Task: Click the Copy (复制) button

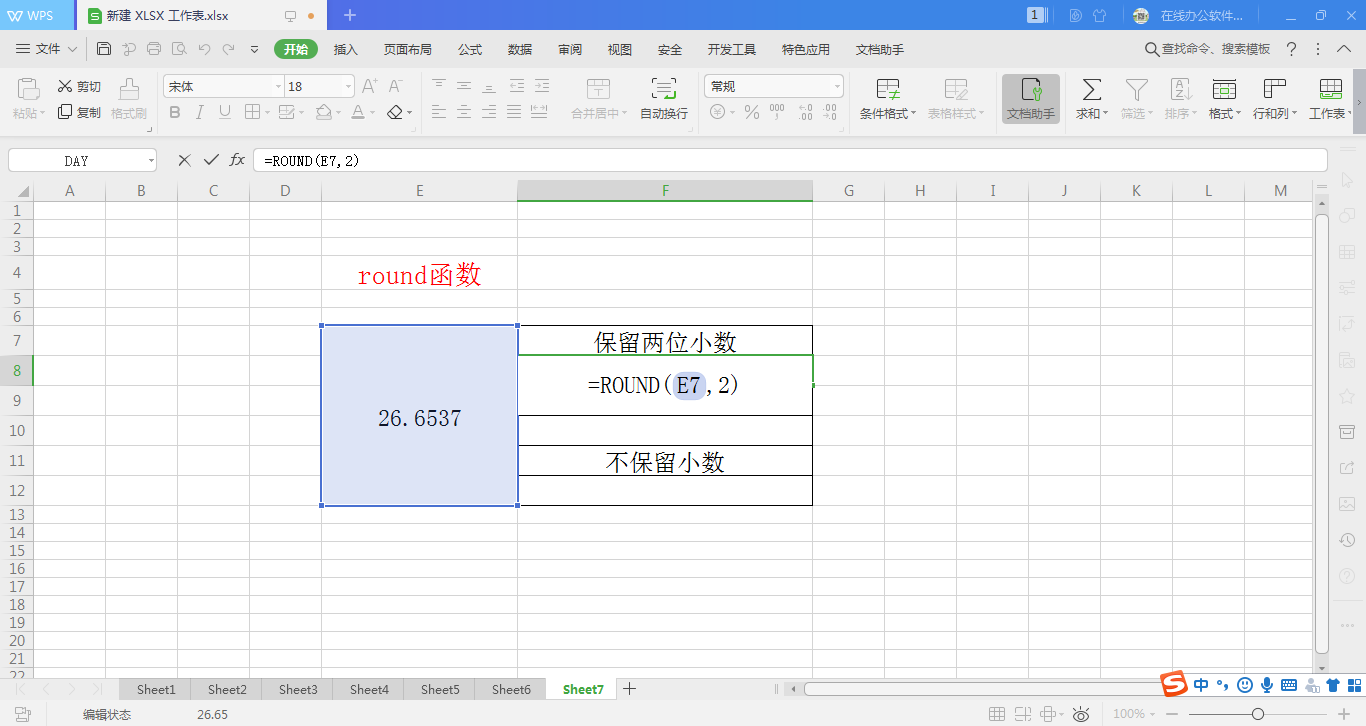Action: click(79, 113)
